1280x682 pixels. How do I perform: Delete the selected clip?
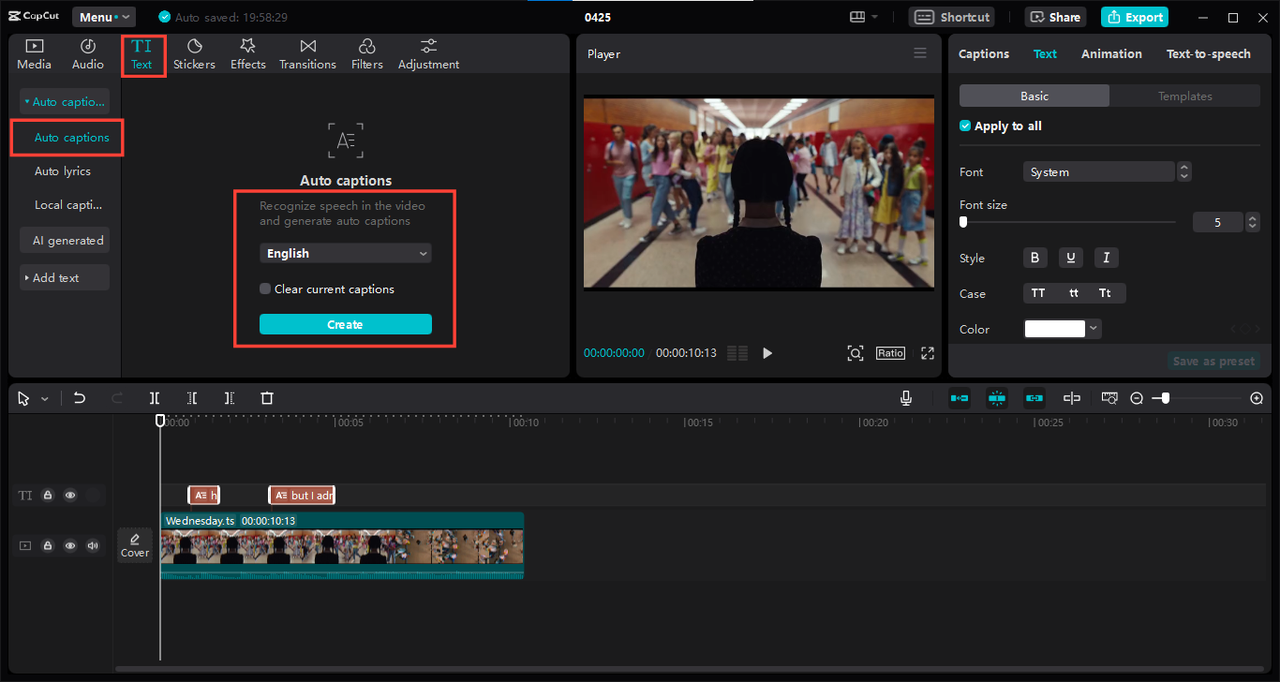point(267,398)
